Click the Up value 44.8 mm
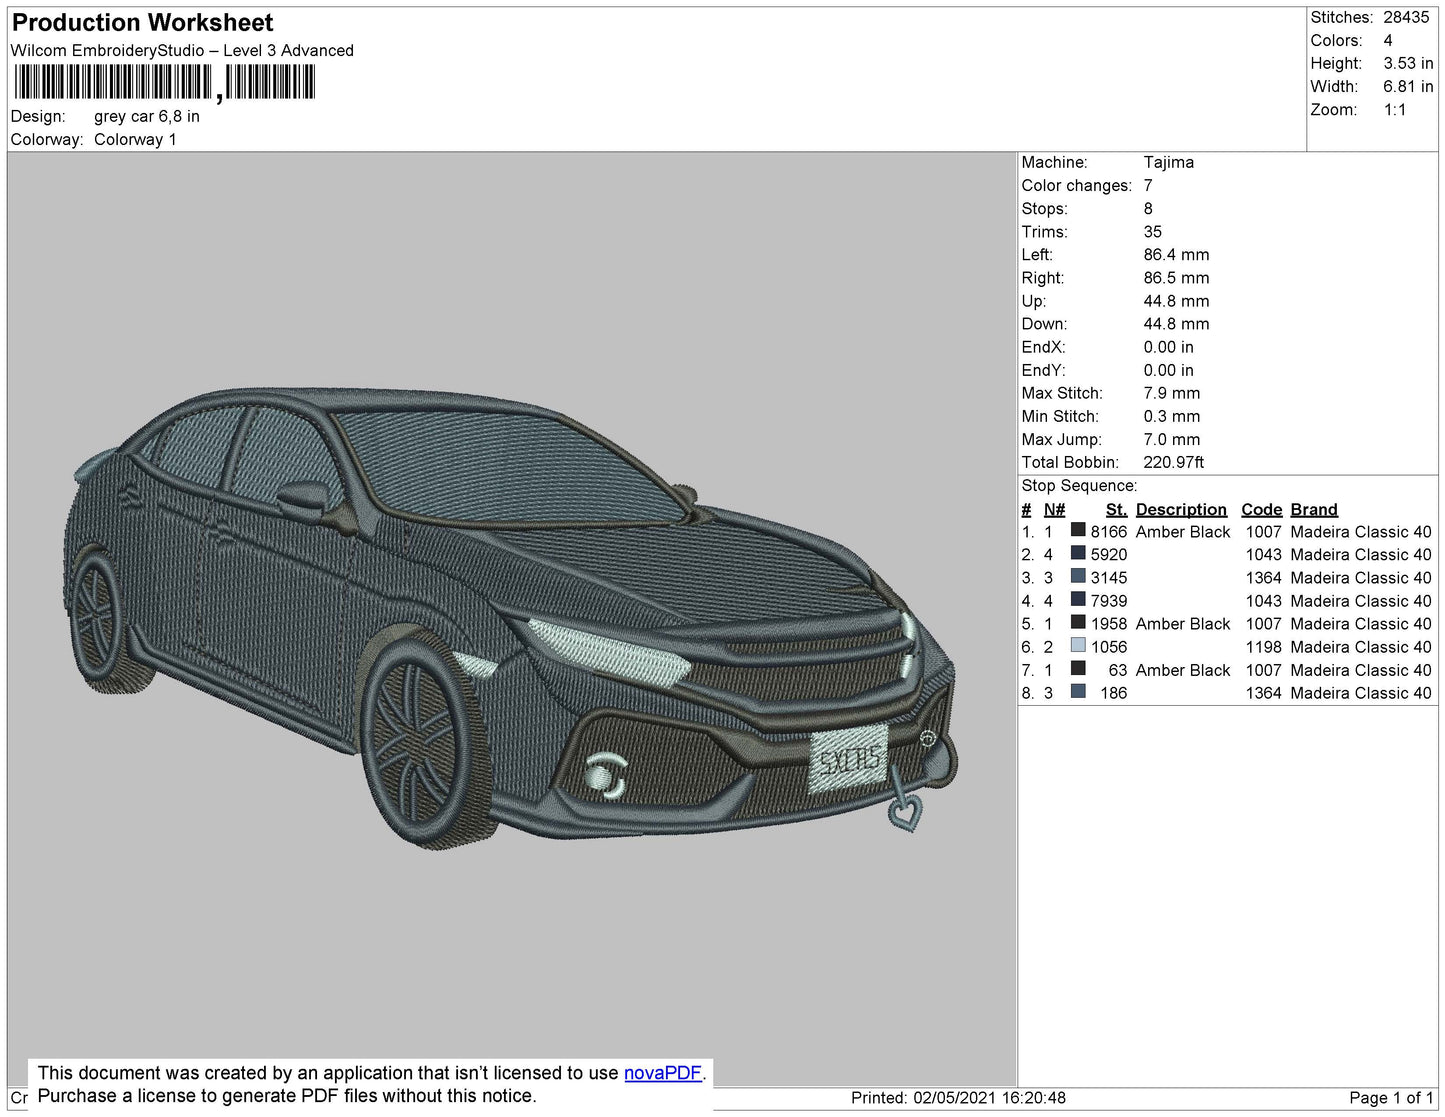Viewport: 1445px width, 1117px height. click(x=1177, y=300)
